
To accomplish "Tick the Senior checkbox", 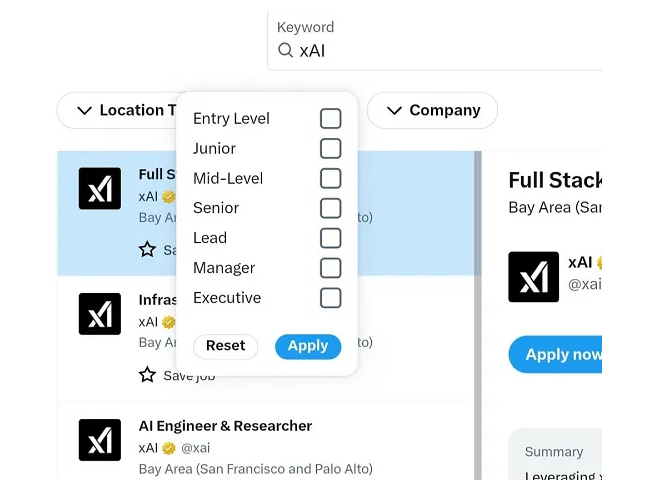I will tap(330, 208).
